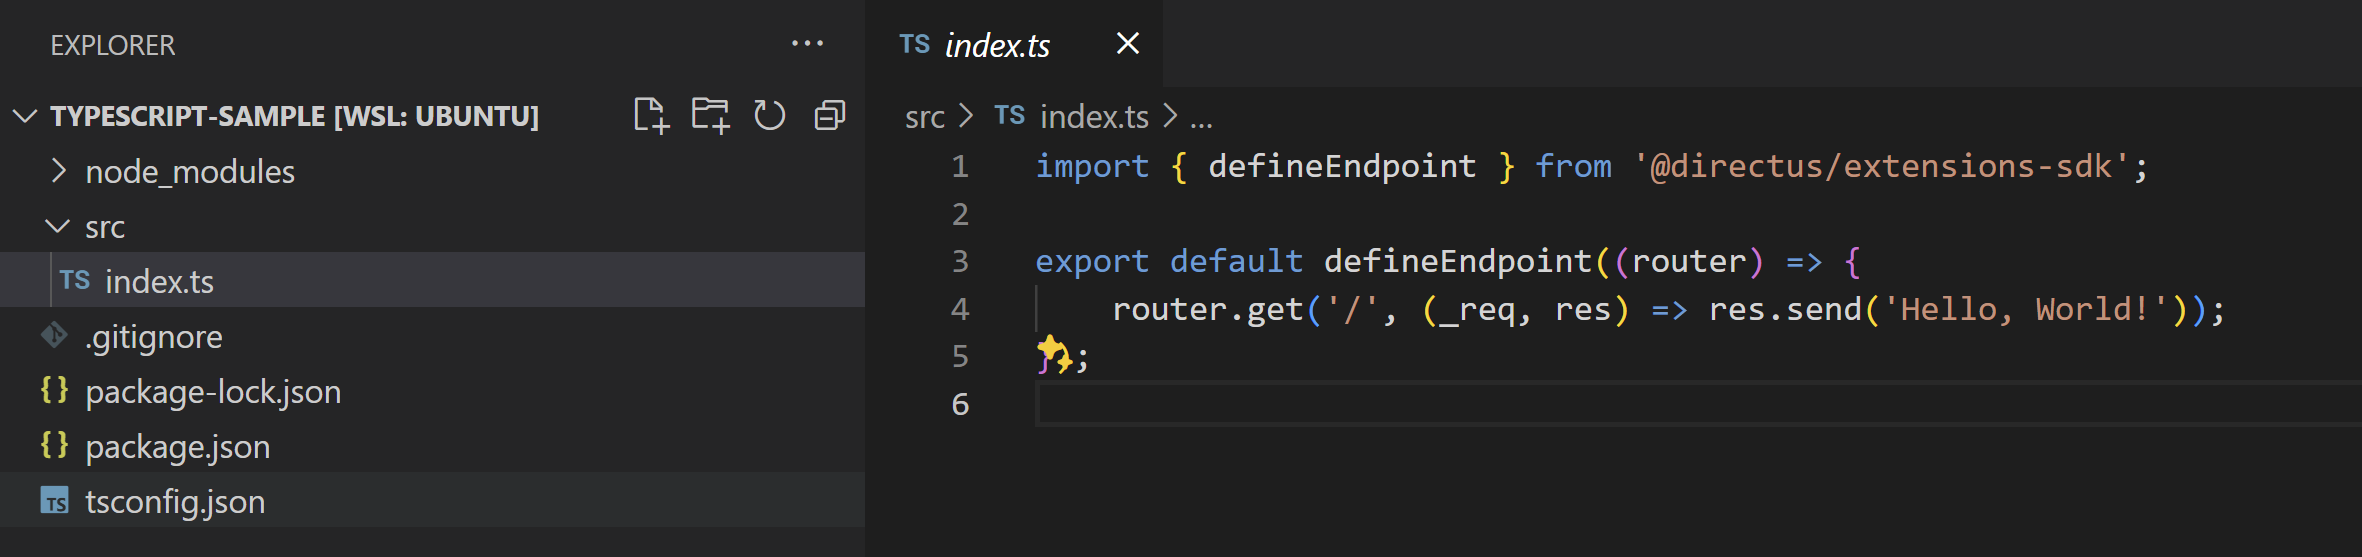Open the src breadcrumb chevron
This screenshot has width=2362, height=557.
pyautogui.click(x=965, y=116)
